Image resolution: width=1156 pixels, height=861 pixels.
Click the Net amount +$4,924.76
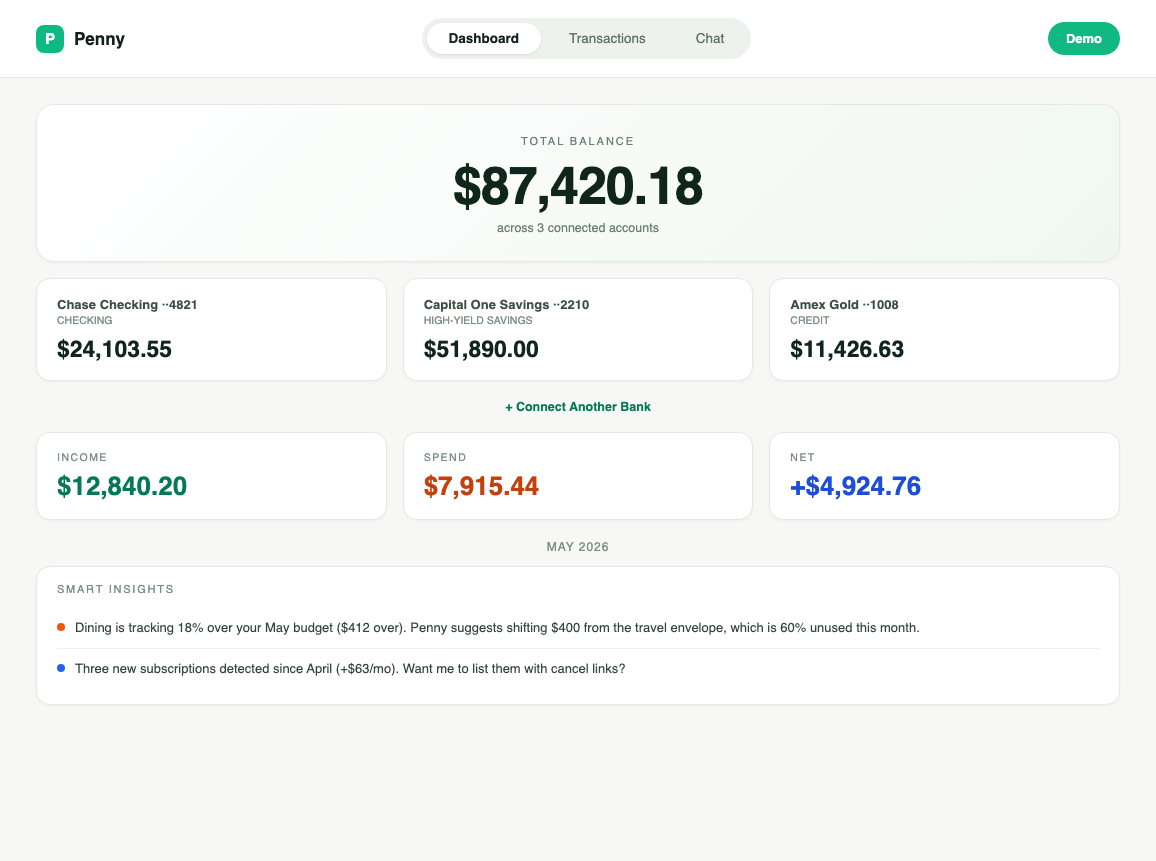855,486
